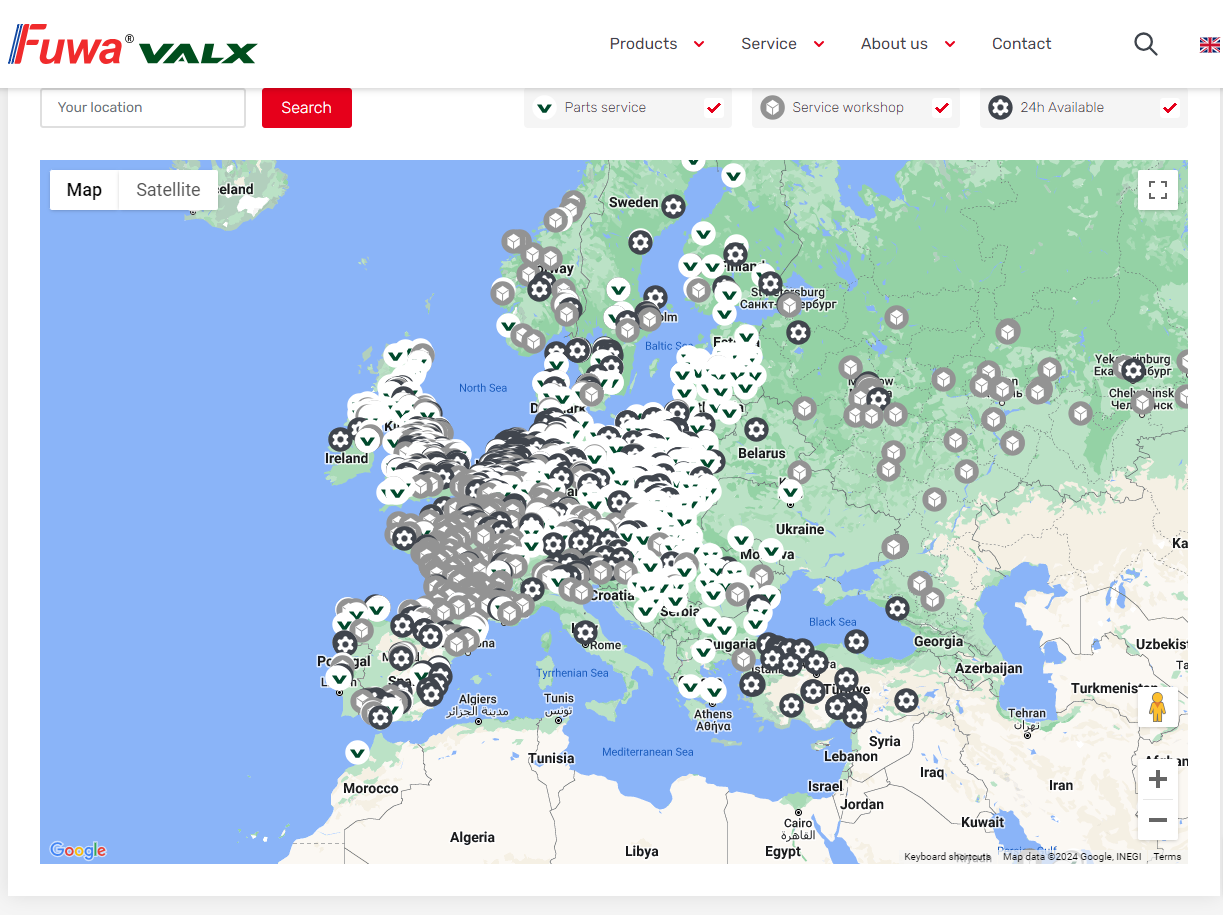The image size is (1223, 915).
Task: Select the Pegman street view icon
Action: [1157, 707]
